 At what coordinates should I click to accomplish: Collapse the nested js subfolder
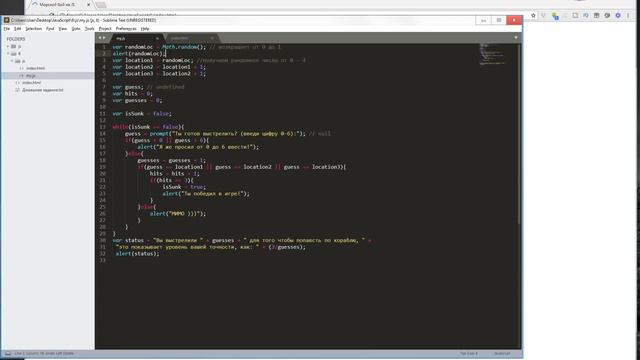pos(12,61)
